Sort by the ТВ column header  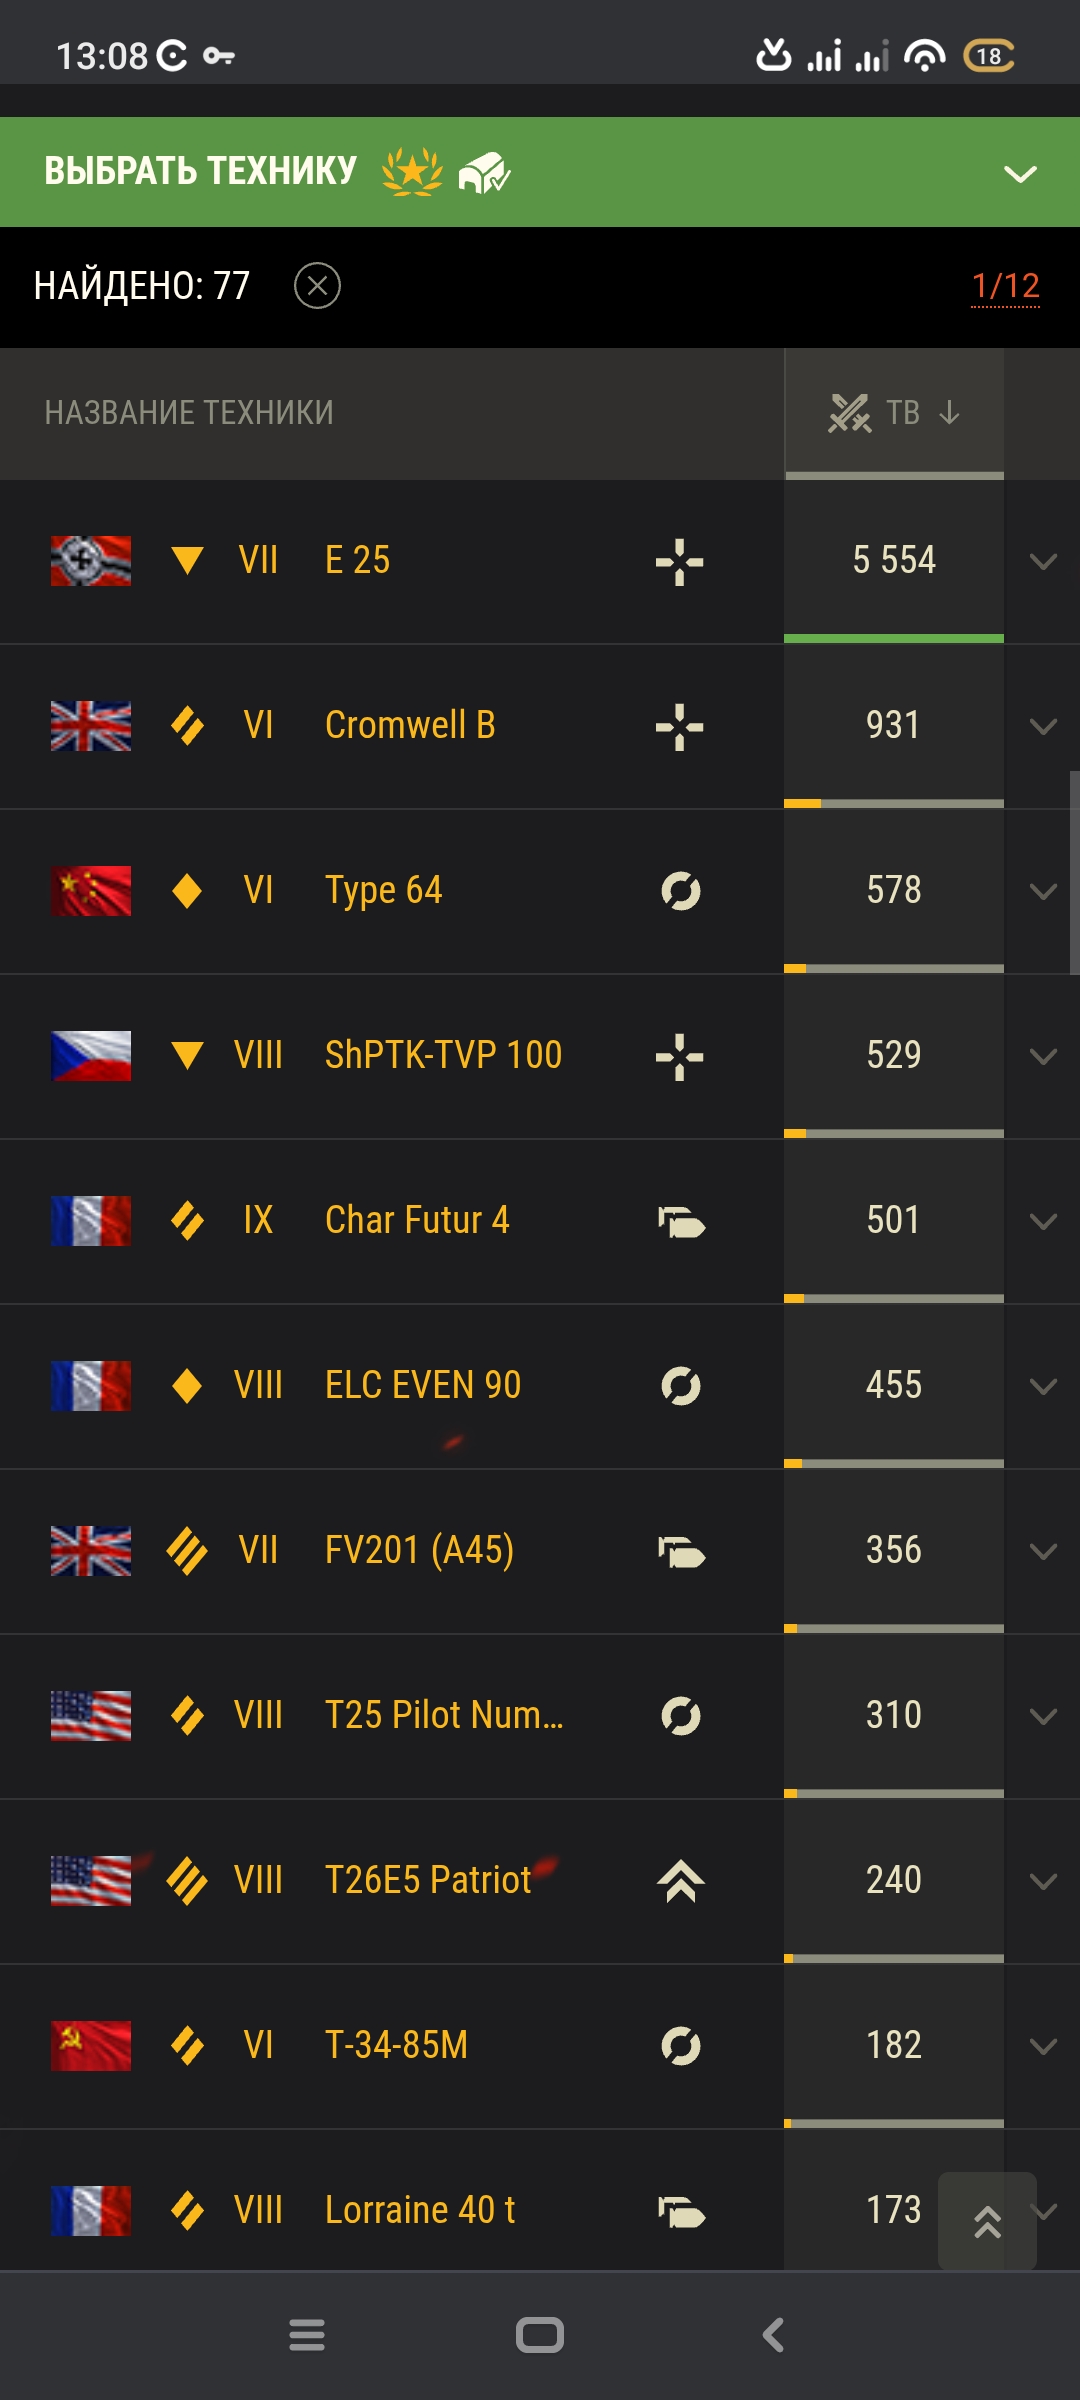pyautogui.click(x=894, y=413)
